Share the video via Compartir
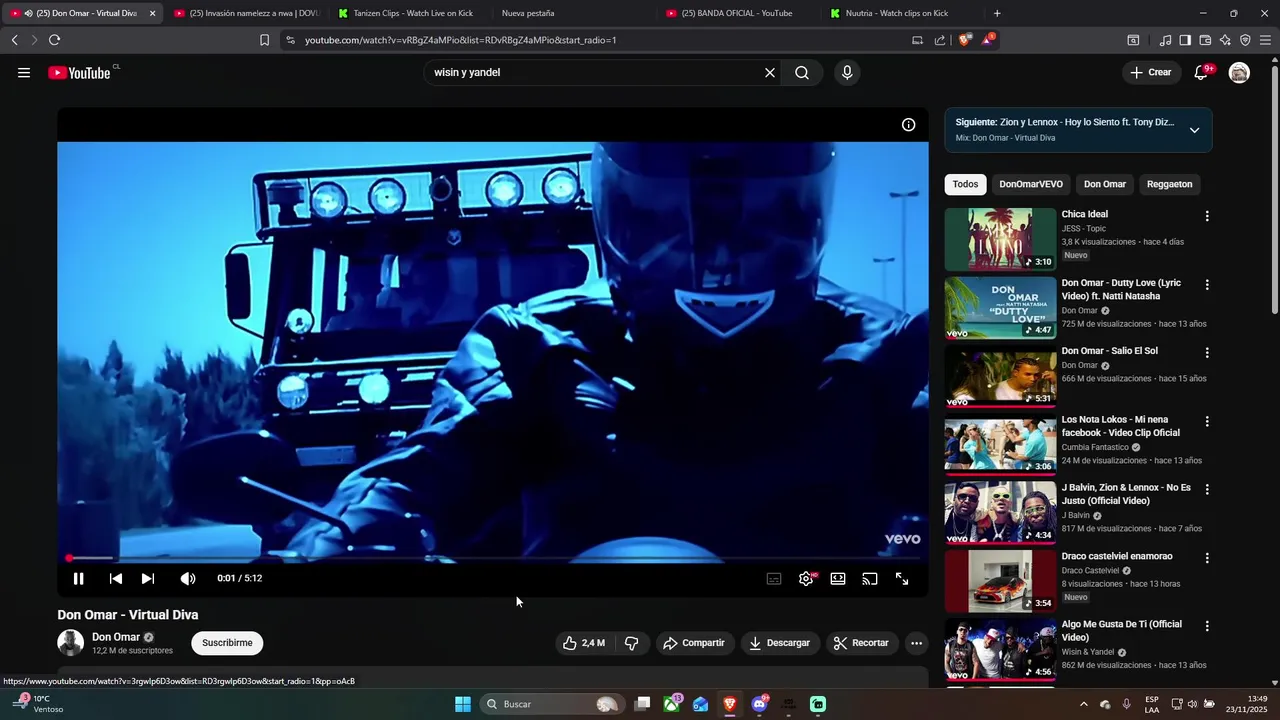This screenshot has width=1280, height=720. pos(694,643)
